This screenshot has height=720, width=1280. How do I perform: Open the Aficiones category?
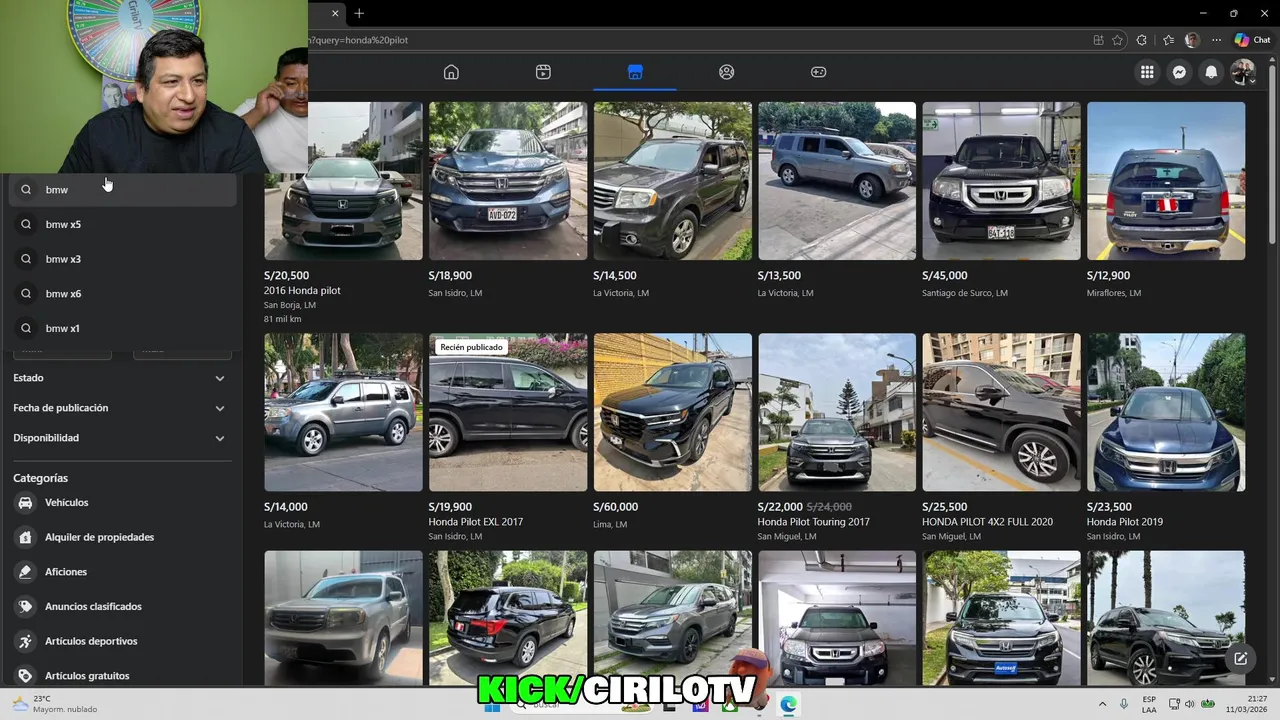[120, 572]
